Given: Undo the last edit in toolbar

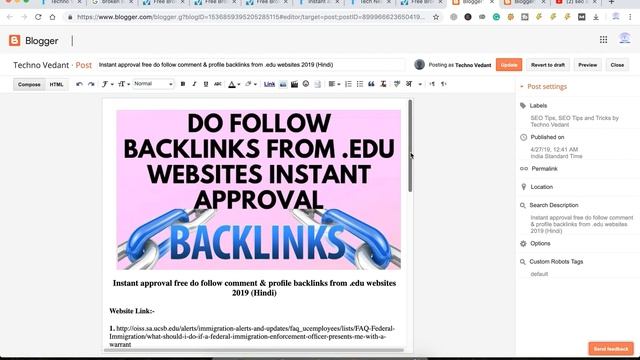Looking at the screenshot, I should click(79, 84).
